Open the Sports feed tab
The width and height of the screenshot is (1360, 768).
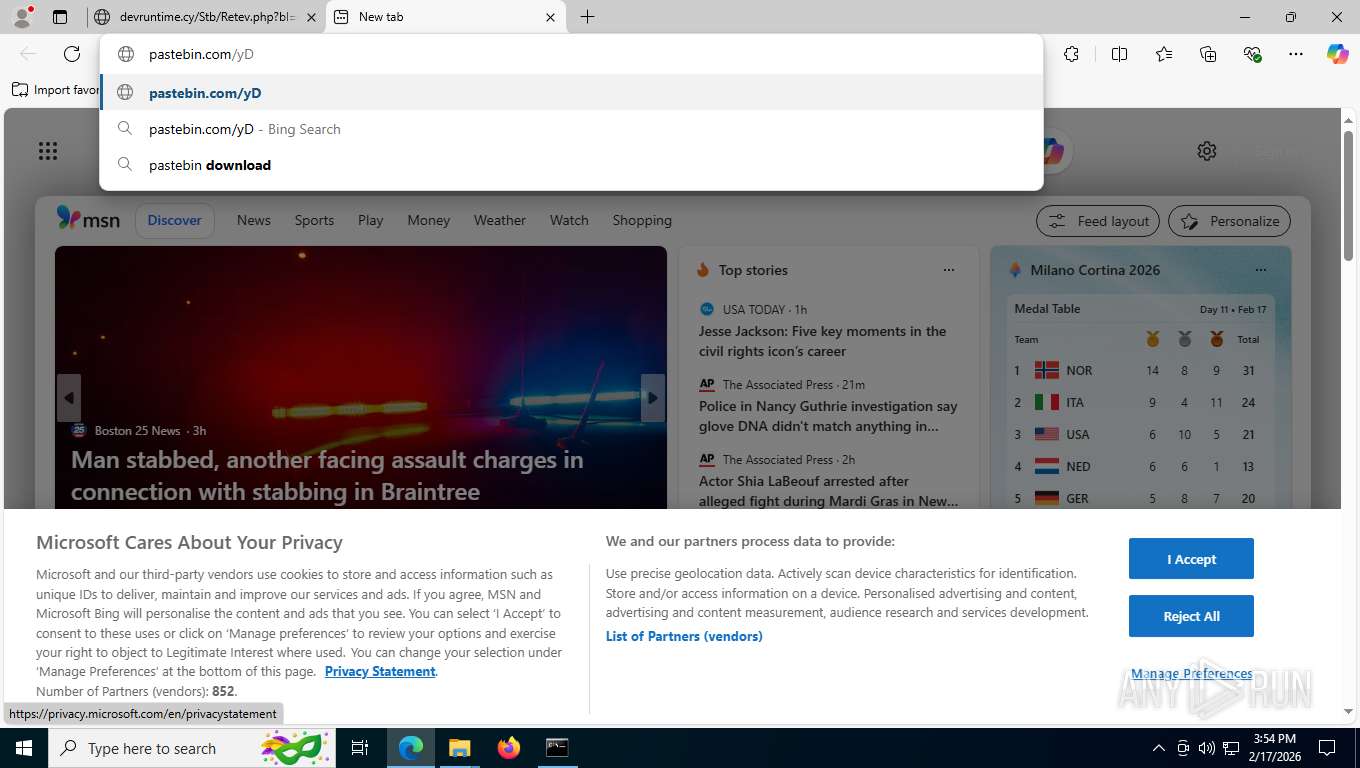pyautogui.click(x=314, y=220)
